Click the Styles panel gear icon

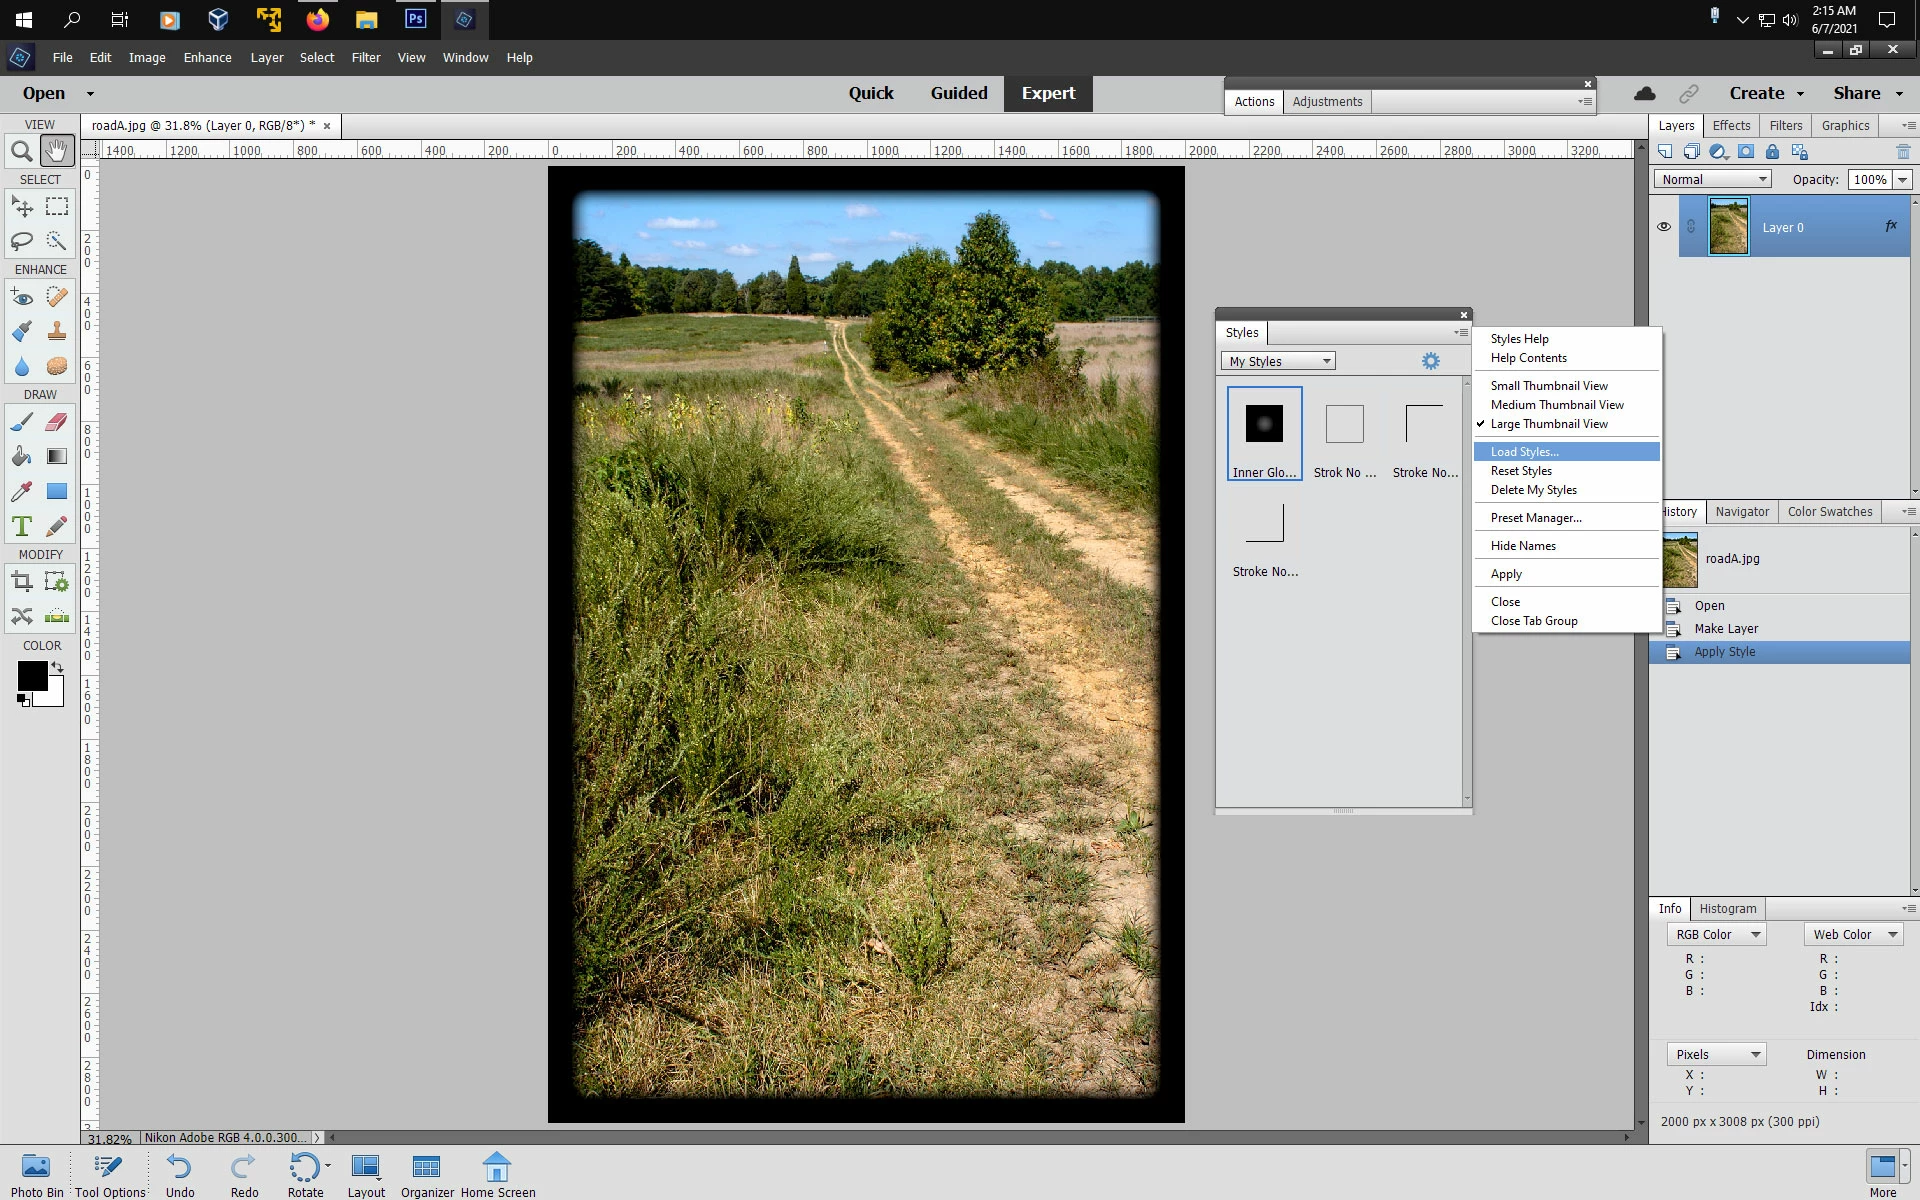coord(1431,361)
